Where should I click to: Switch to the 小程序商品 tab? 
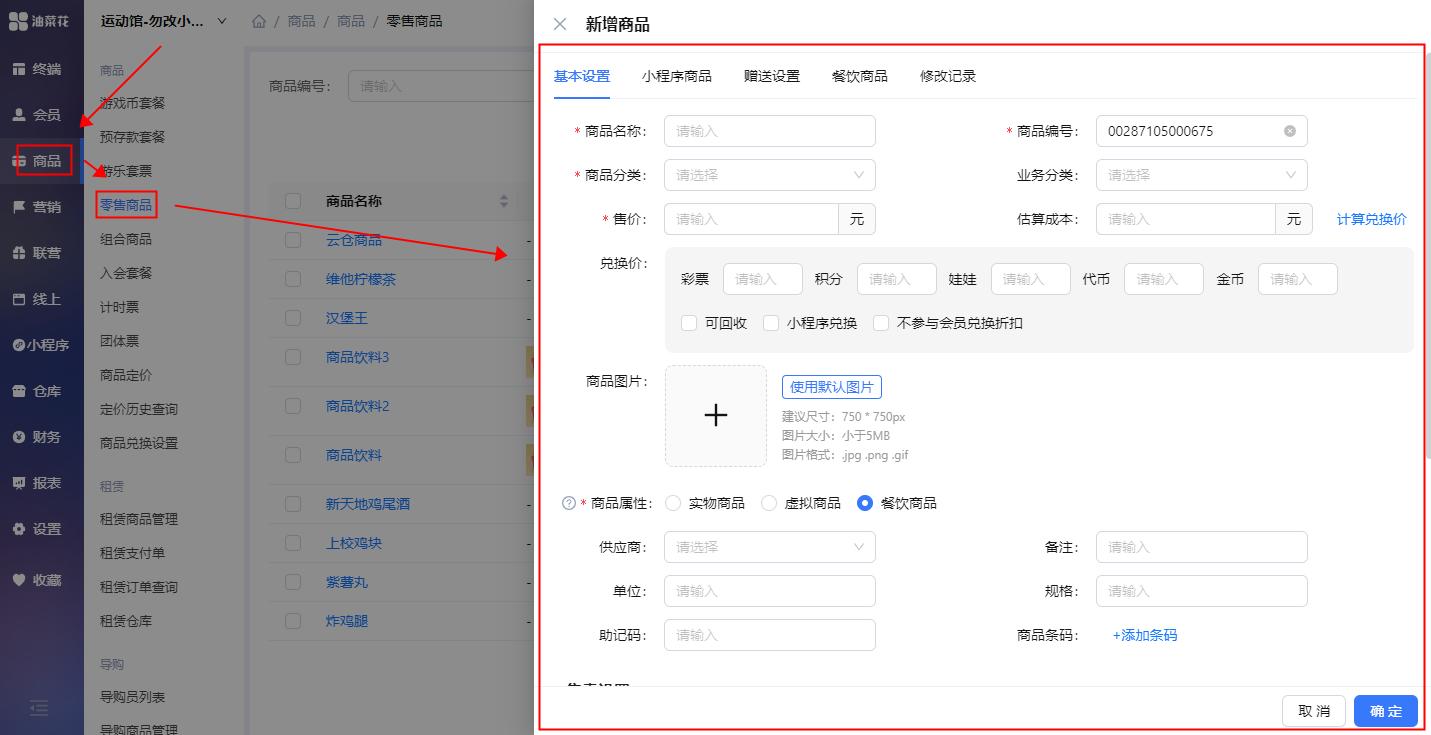coord(677,76)
